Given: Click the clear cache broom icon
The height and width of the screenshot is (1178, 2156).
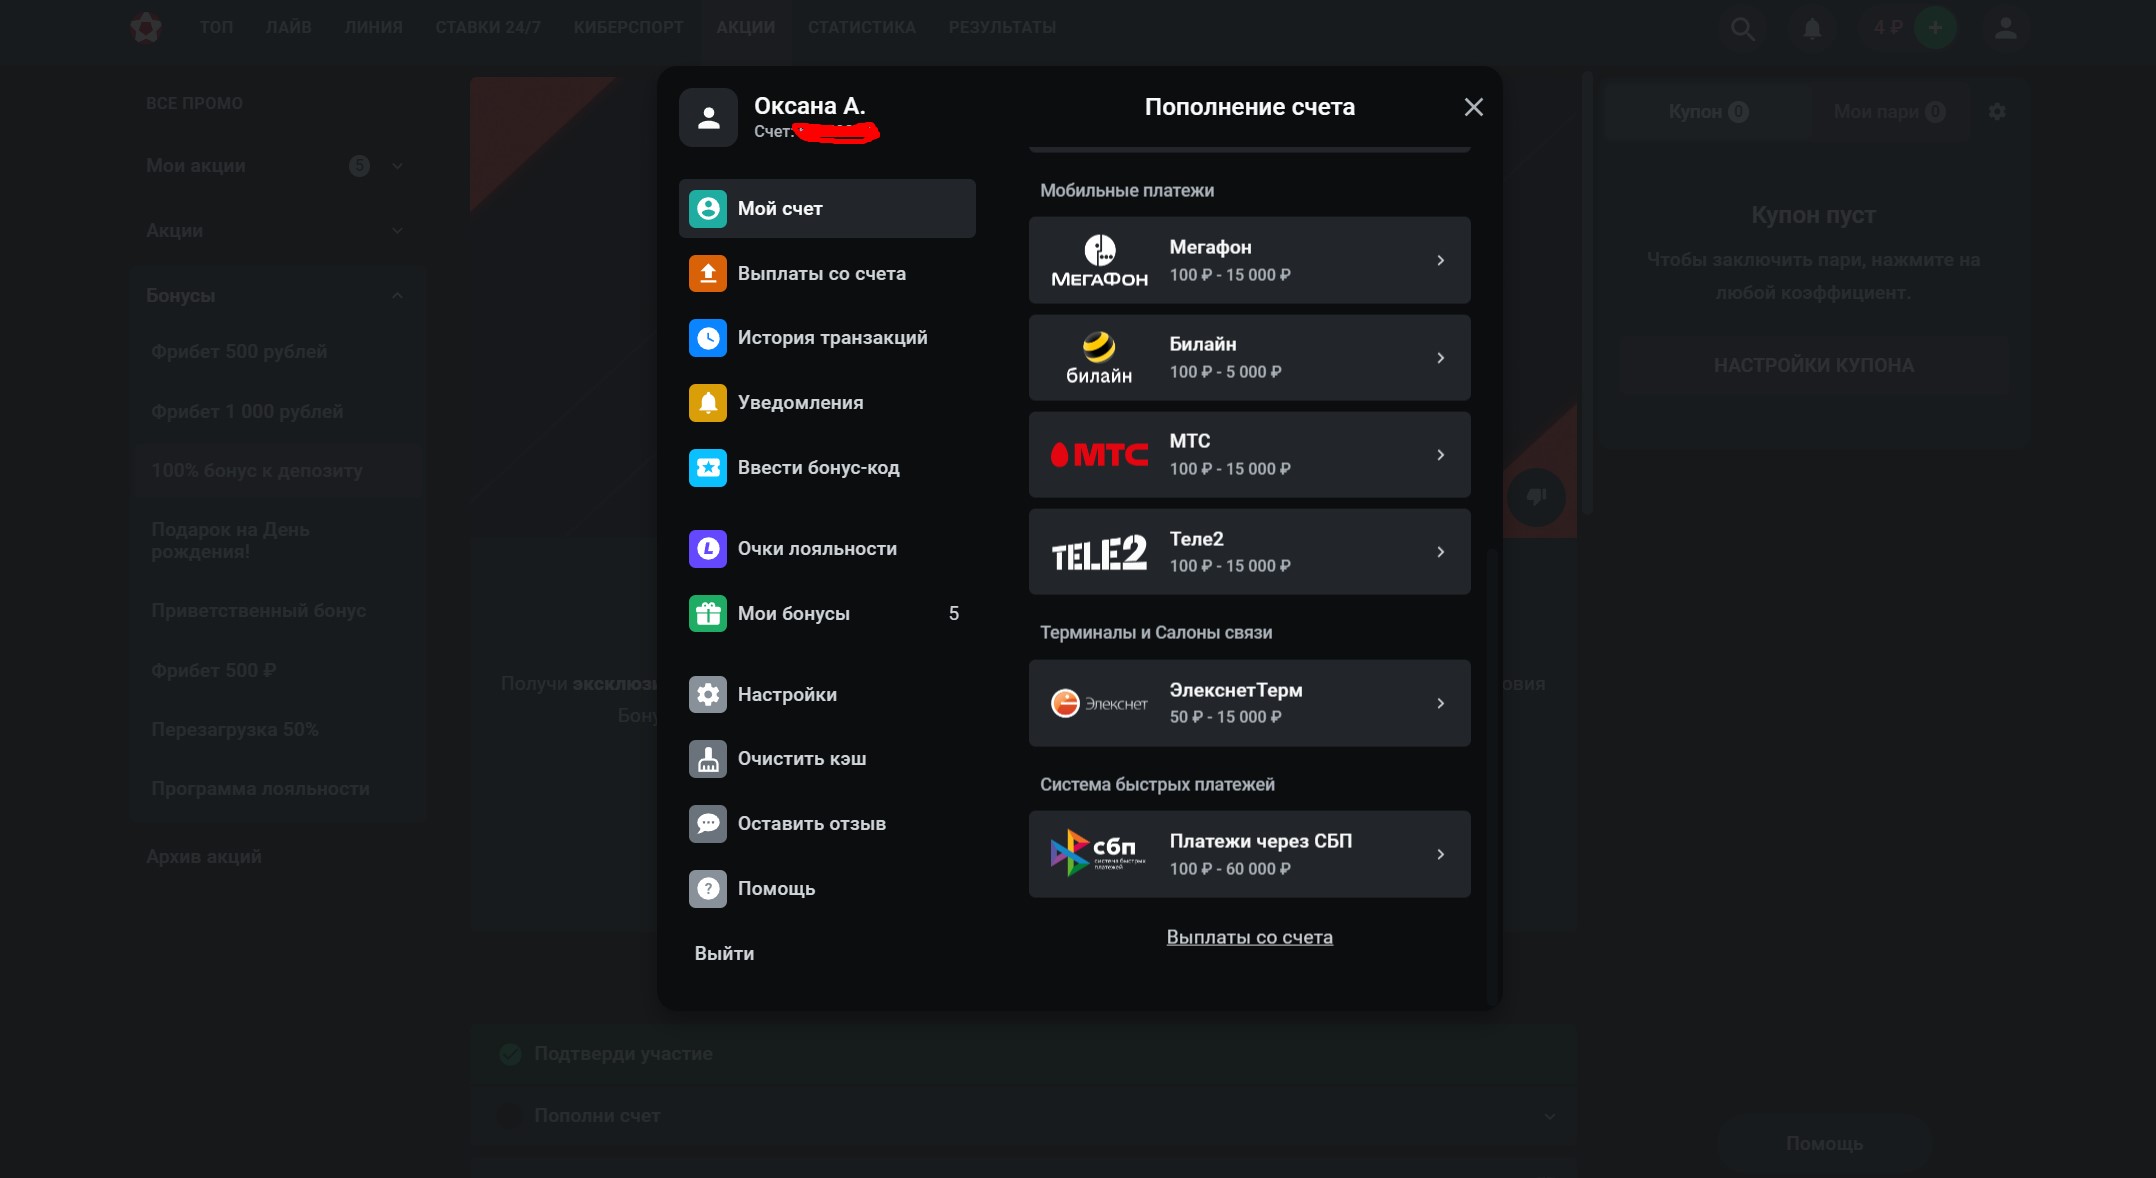Looking at the screenshot, I should pos(708,759).
